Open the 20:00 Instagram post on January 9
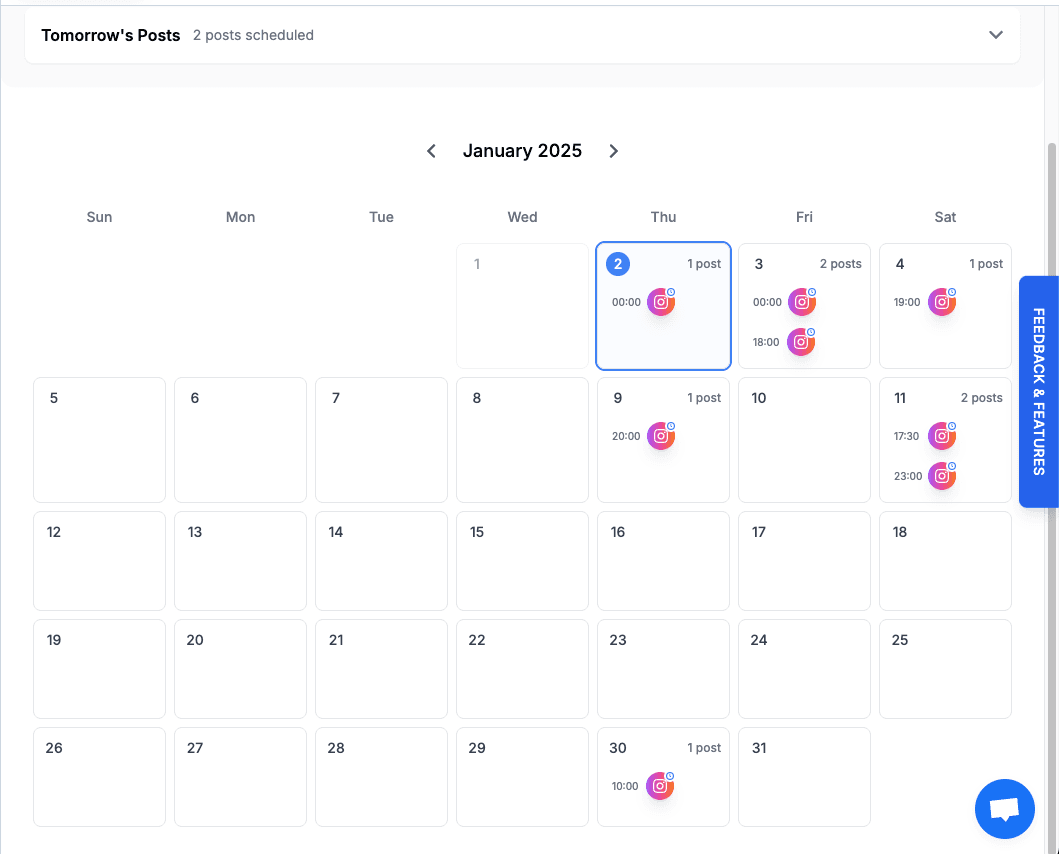The height and width of the screenshot is (854, 1059). pos(661,436)
